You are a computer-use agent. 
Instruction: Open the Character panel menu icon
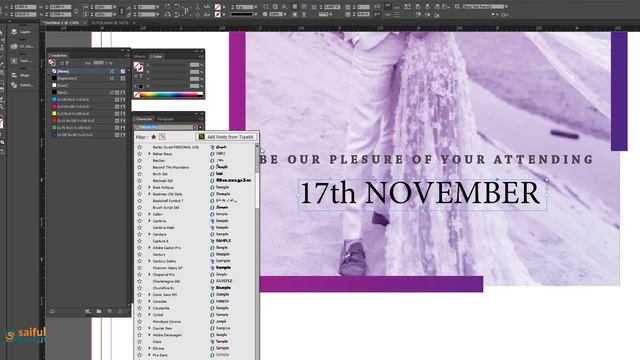tap(201, 119)
